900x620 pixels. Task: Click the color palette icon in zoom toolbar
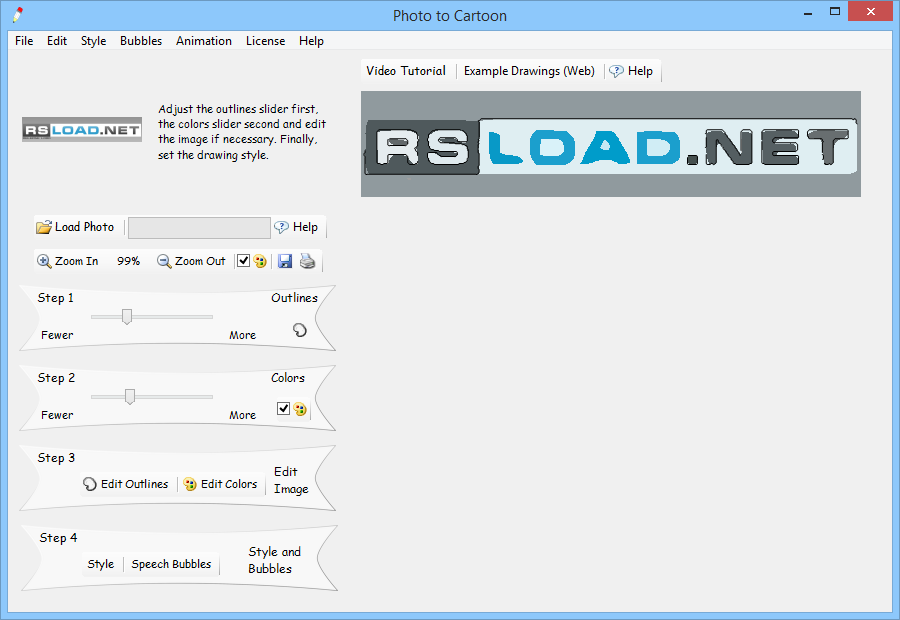tap(260, 261)
